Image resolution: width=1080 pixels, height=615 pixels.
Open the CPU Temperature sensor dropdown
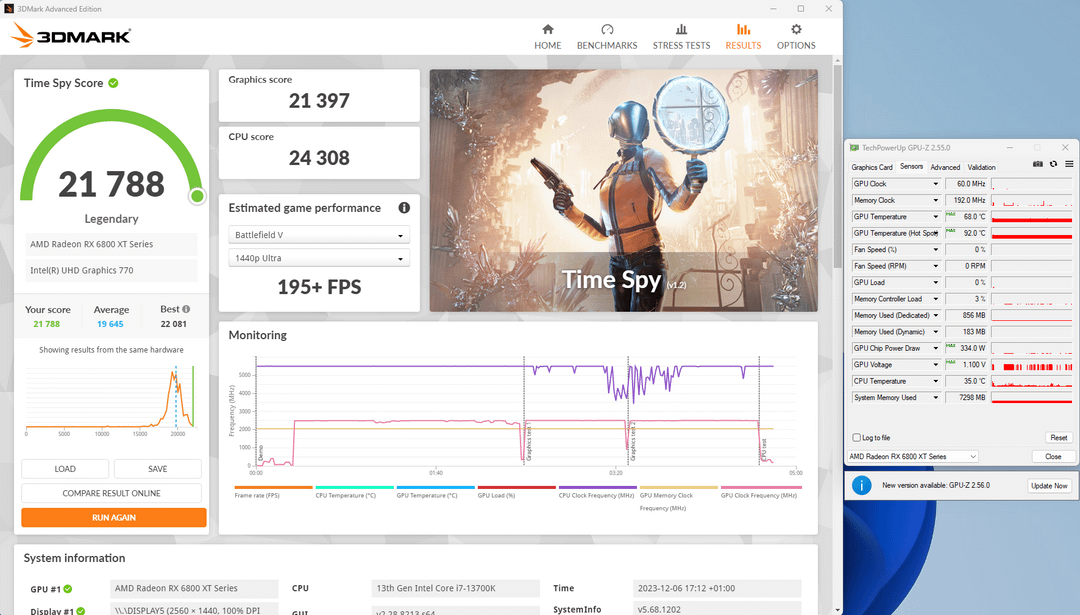tap(935, 381)
